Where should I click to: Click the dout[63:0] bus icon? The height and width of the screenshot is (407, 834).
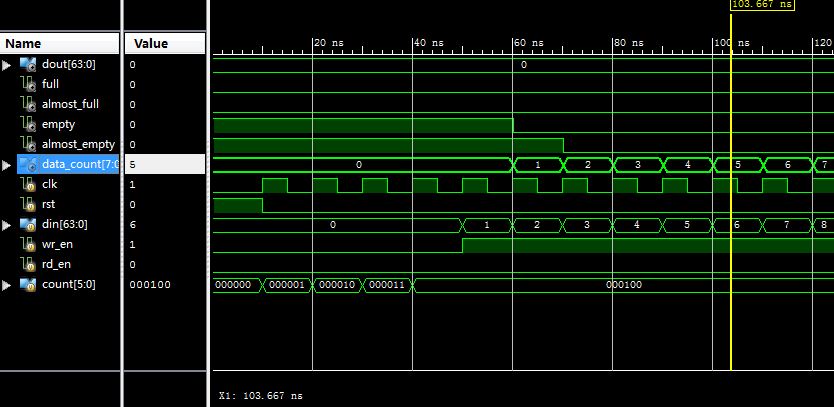pyautogui.click(x=28, y=64)
